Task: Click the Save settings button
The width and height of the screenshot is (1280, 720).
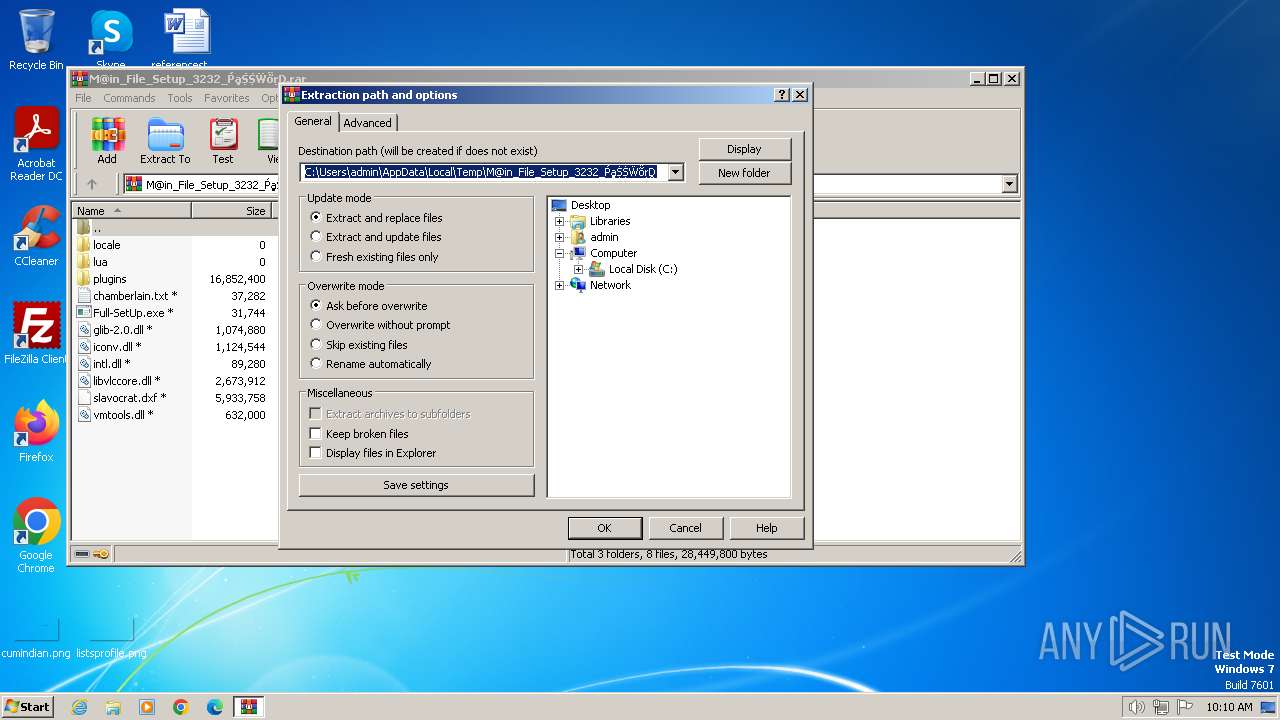Action: 416,485
